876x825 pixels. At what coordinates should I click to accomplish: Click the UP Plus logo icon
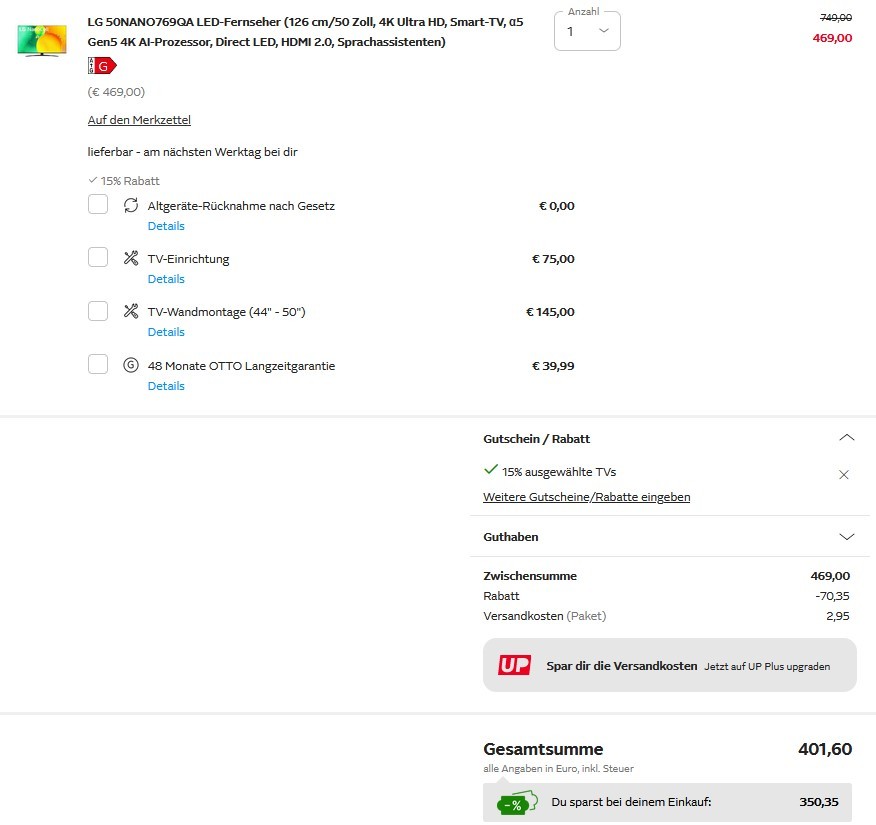515,665
